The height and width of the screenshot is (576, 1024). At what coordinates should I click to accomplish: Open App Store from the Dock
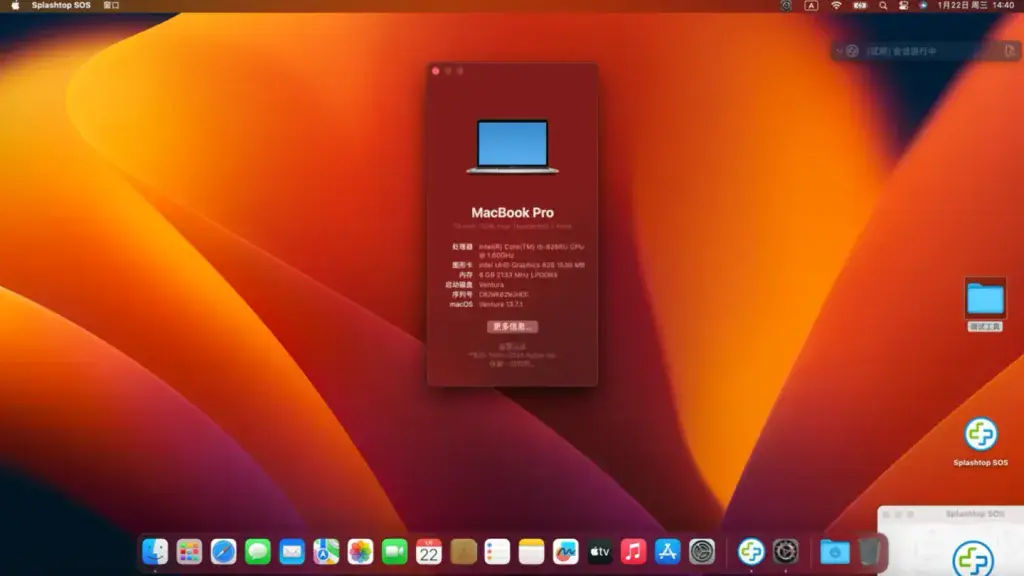coord(667,552)
